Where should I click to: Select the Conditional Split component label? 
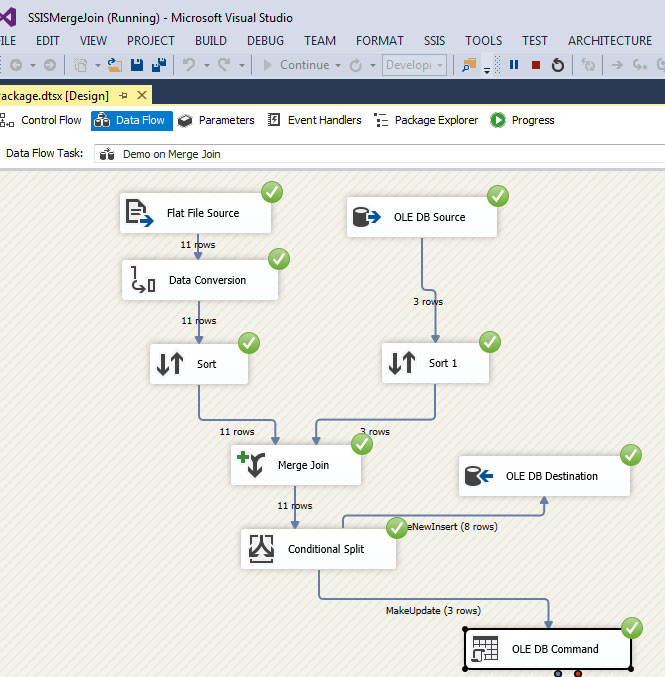point(326,549)
